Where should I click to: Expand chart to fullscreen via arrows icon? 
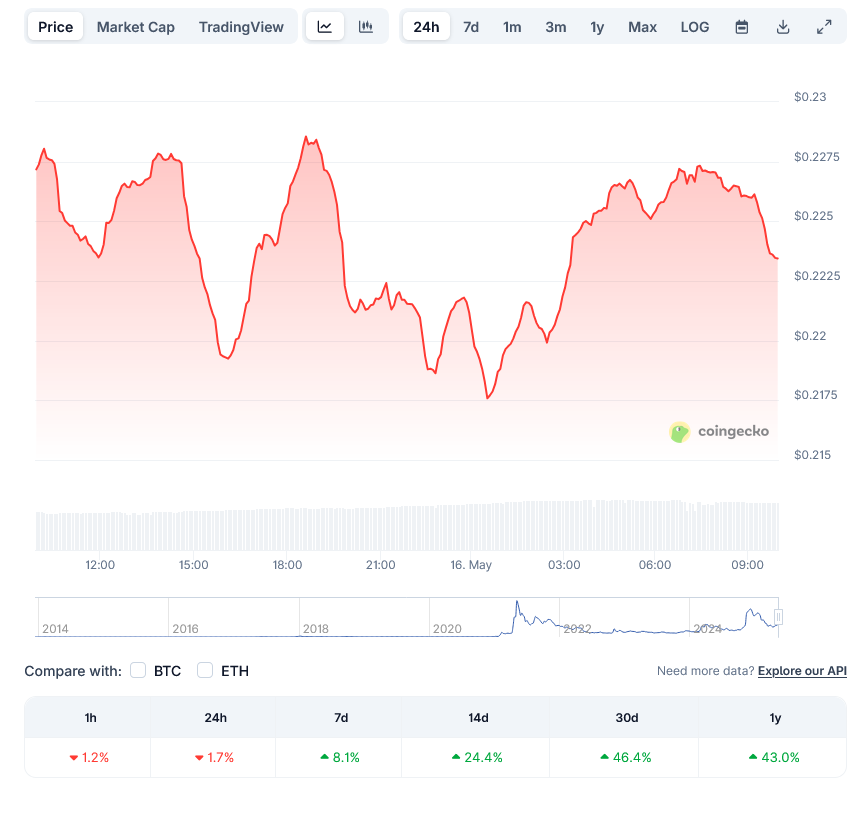pyautogui.click(x=824, y=26)
